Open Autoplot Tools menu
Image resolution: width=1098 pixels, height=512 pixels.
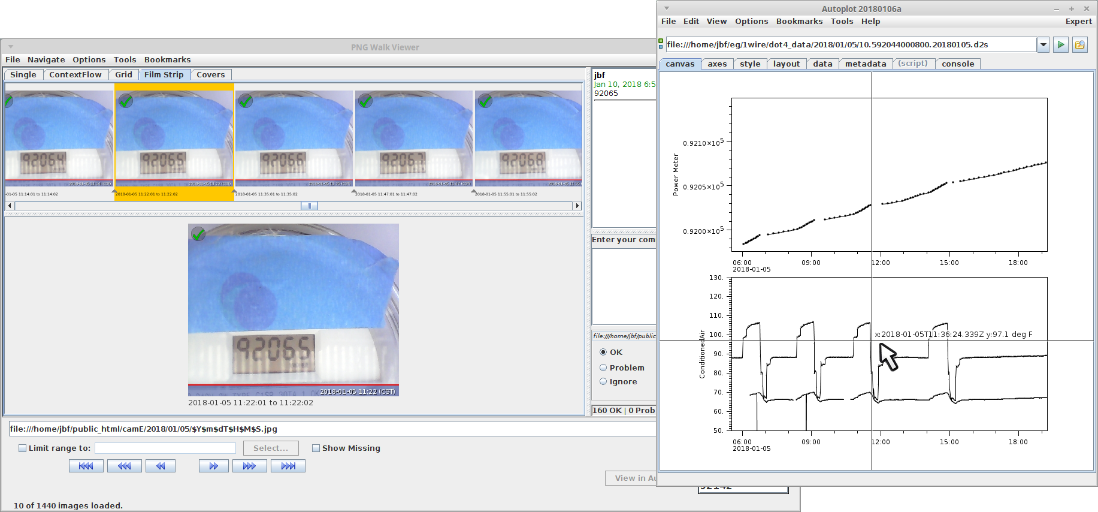[842, 22]
